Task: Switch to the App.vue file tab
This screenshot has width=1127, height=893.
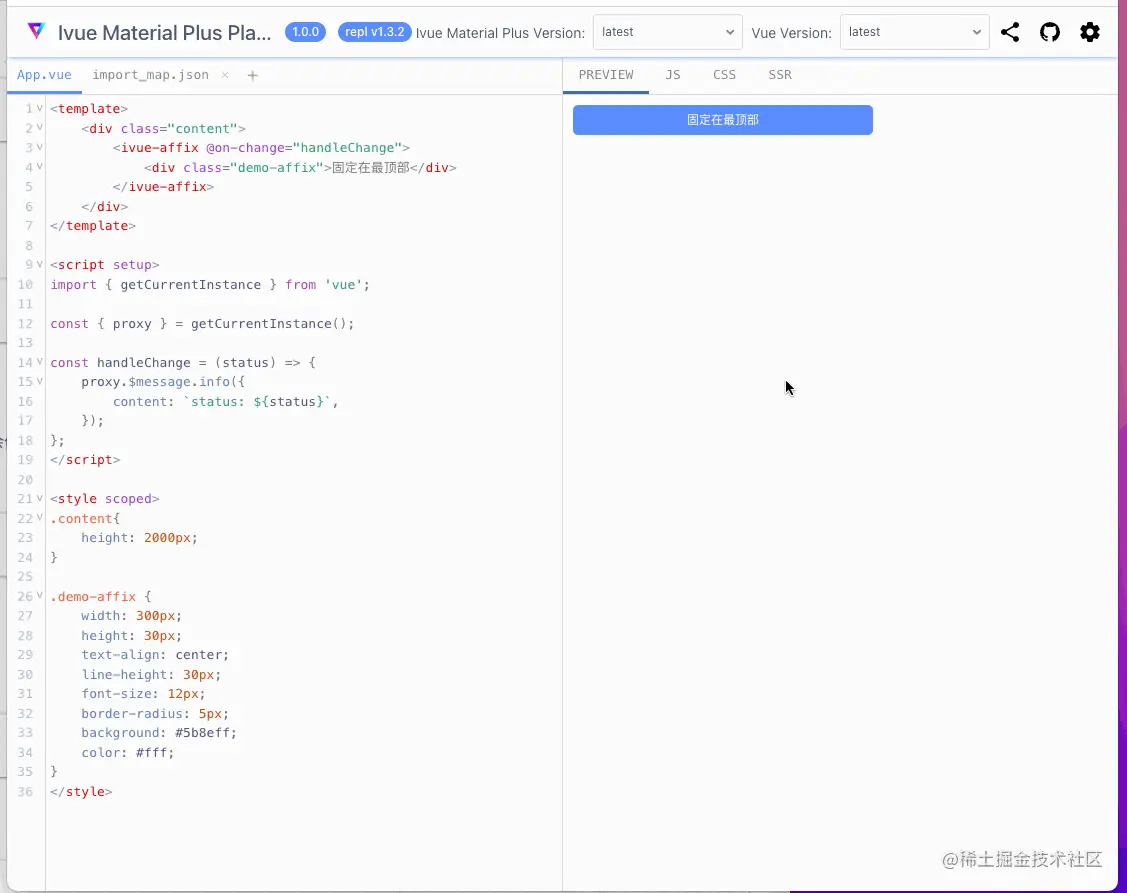Action: (x=45, y=75)
